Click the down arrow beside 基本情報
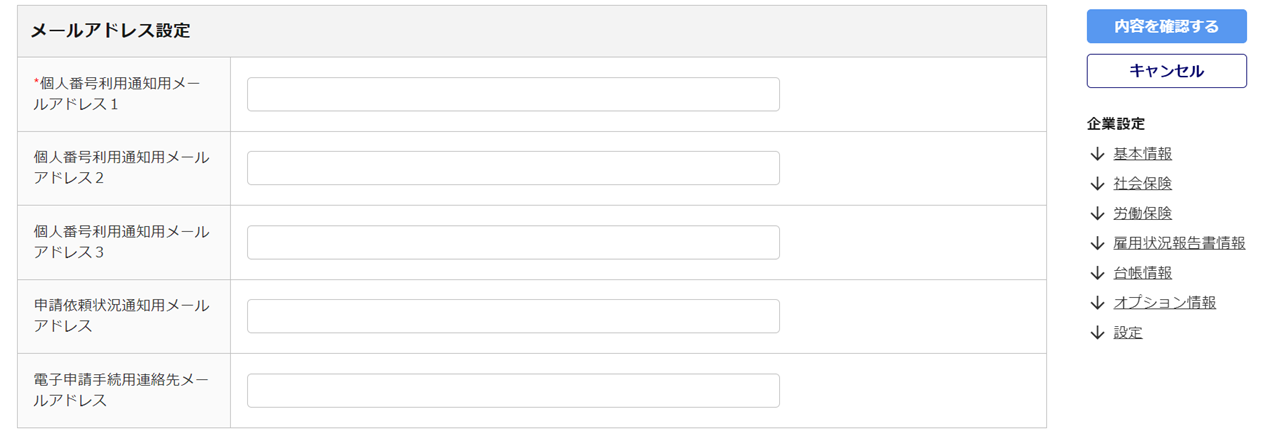Image resolution: width=1272 pixels, height=436 pixels. tap(1097, 154)
